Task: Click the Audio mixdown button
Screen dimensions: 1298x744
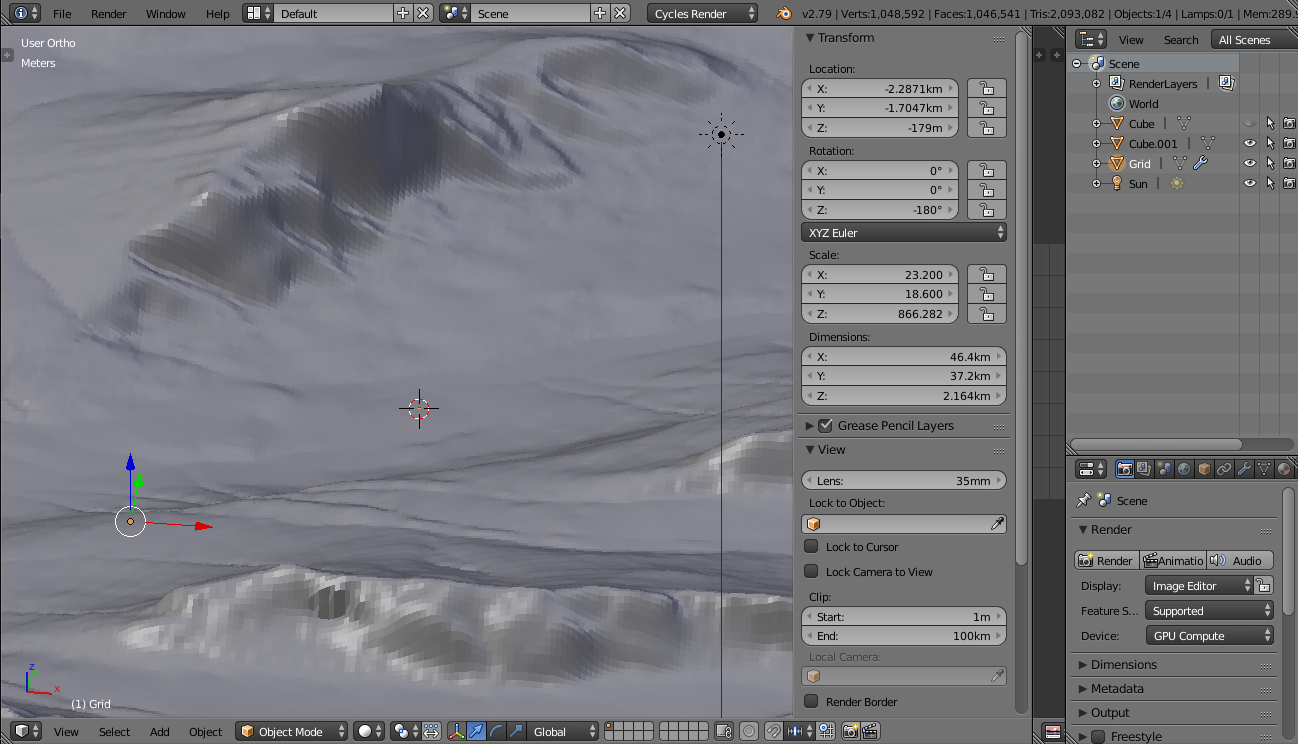Action: point(1240,560)
